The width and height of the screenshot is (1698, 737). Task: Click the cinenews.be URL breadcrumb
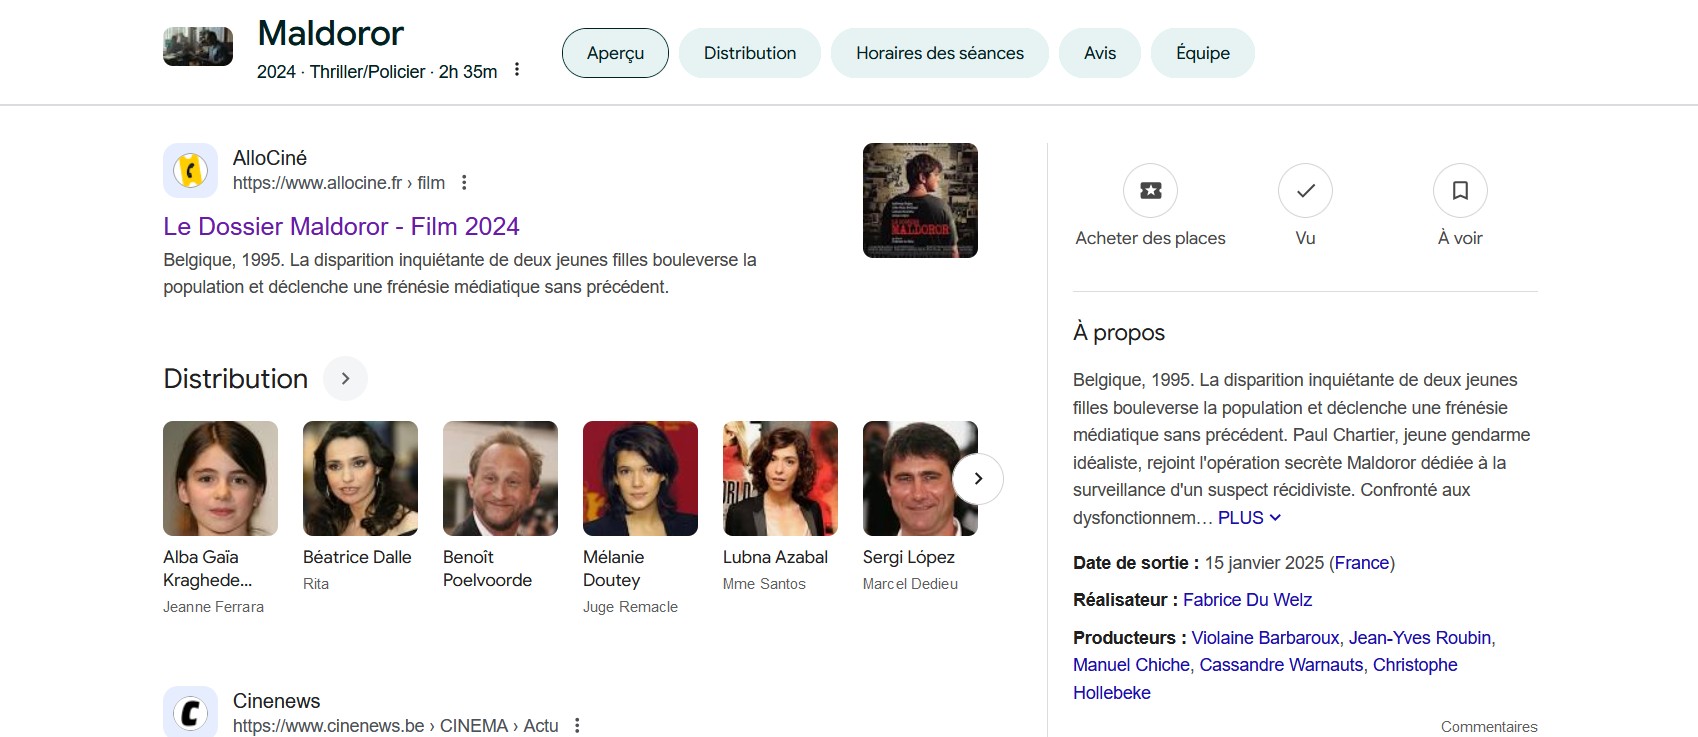[396, 726]
